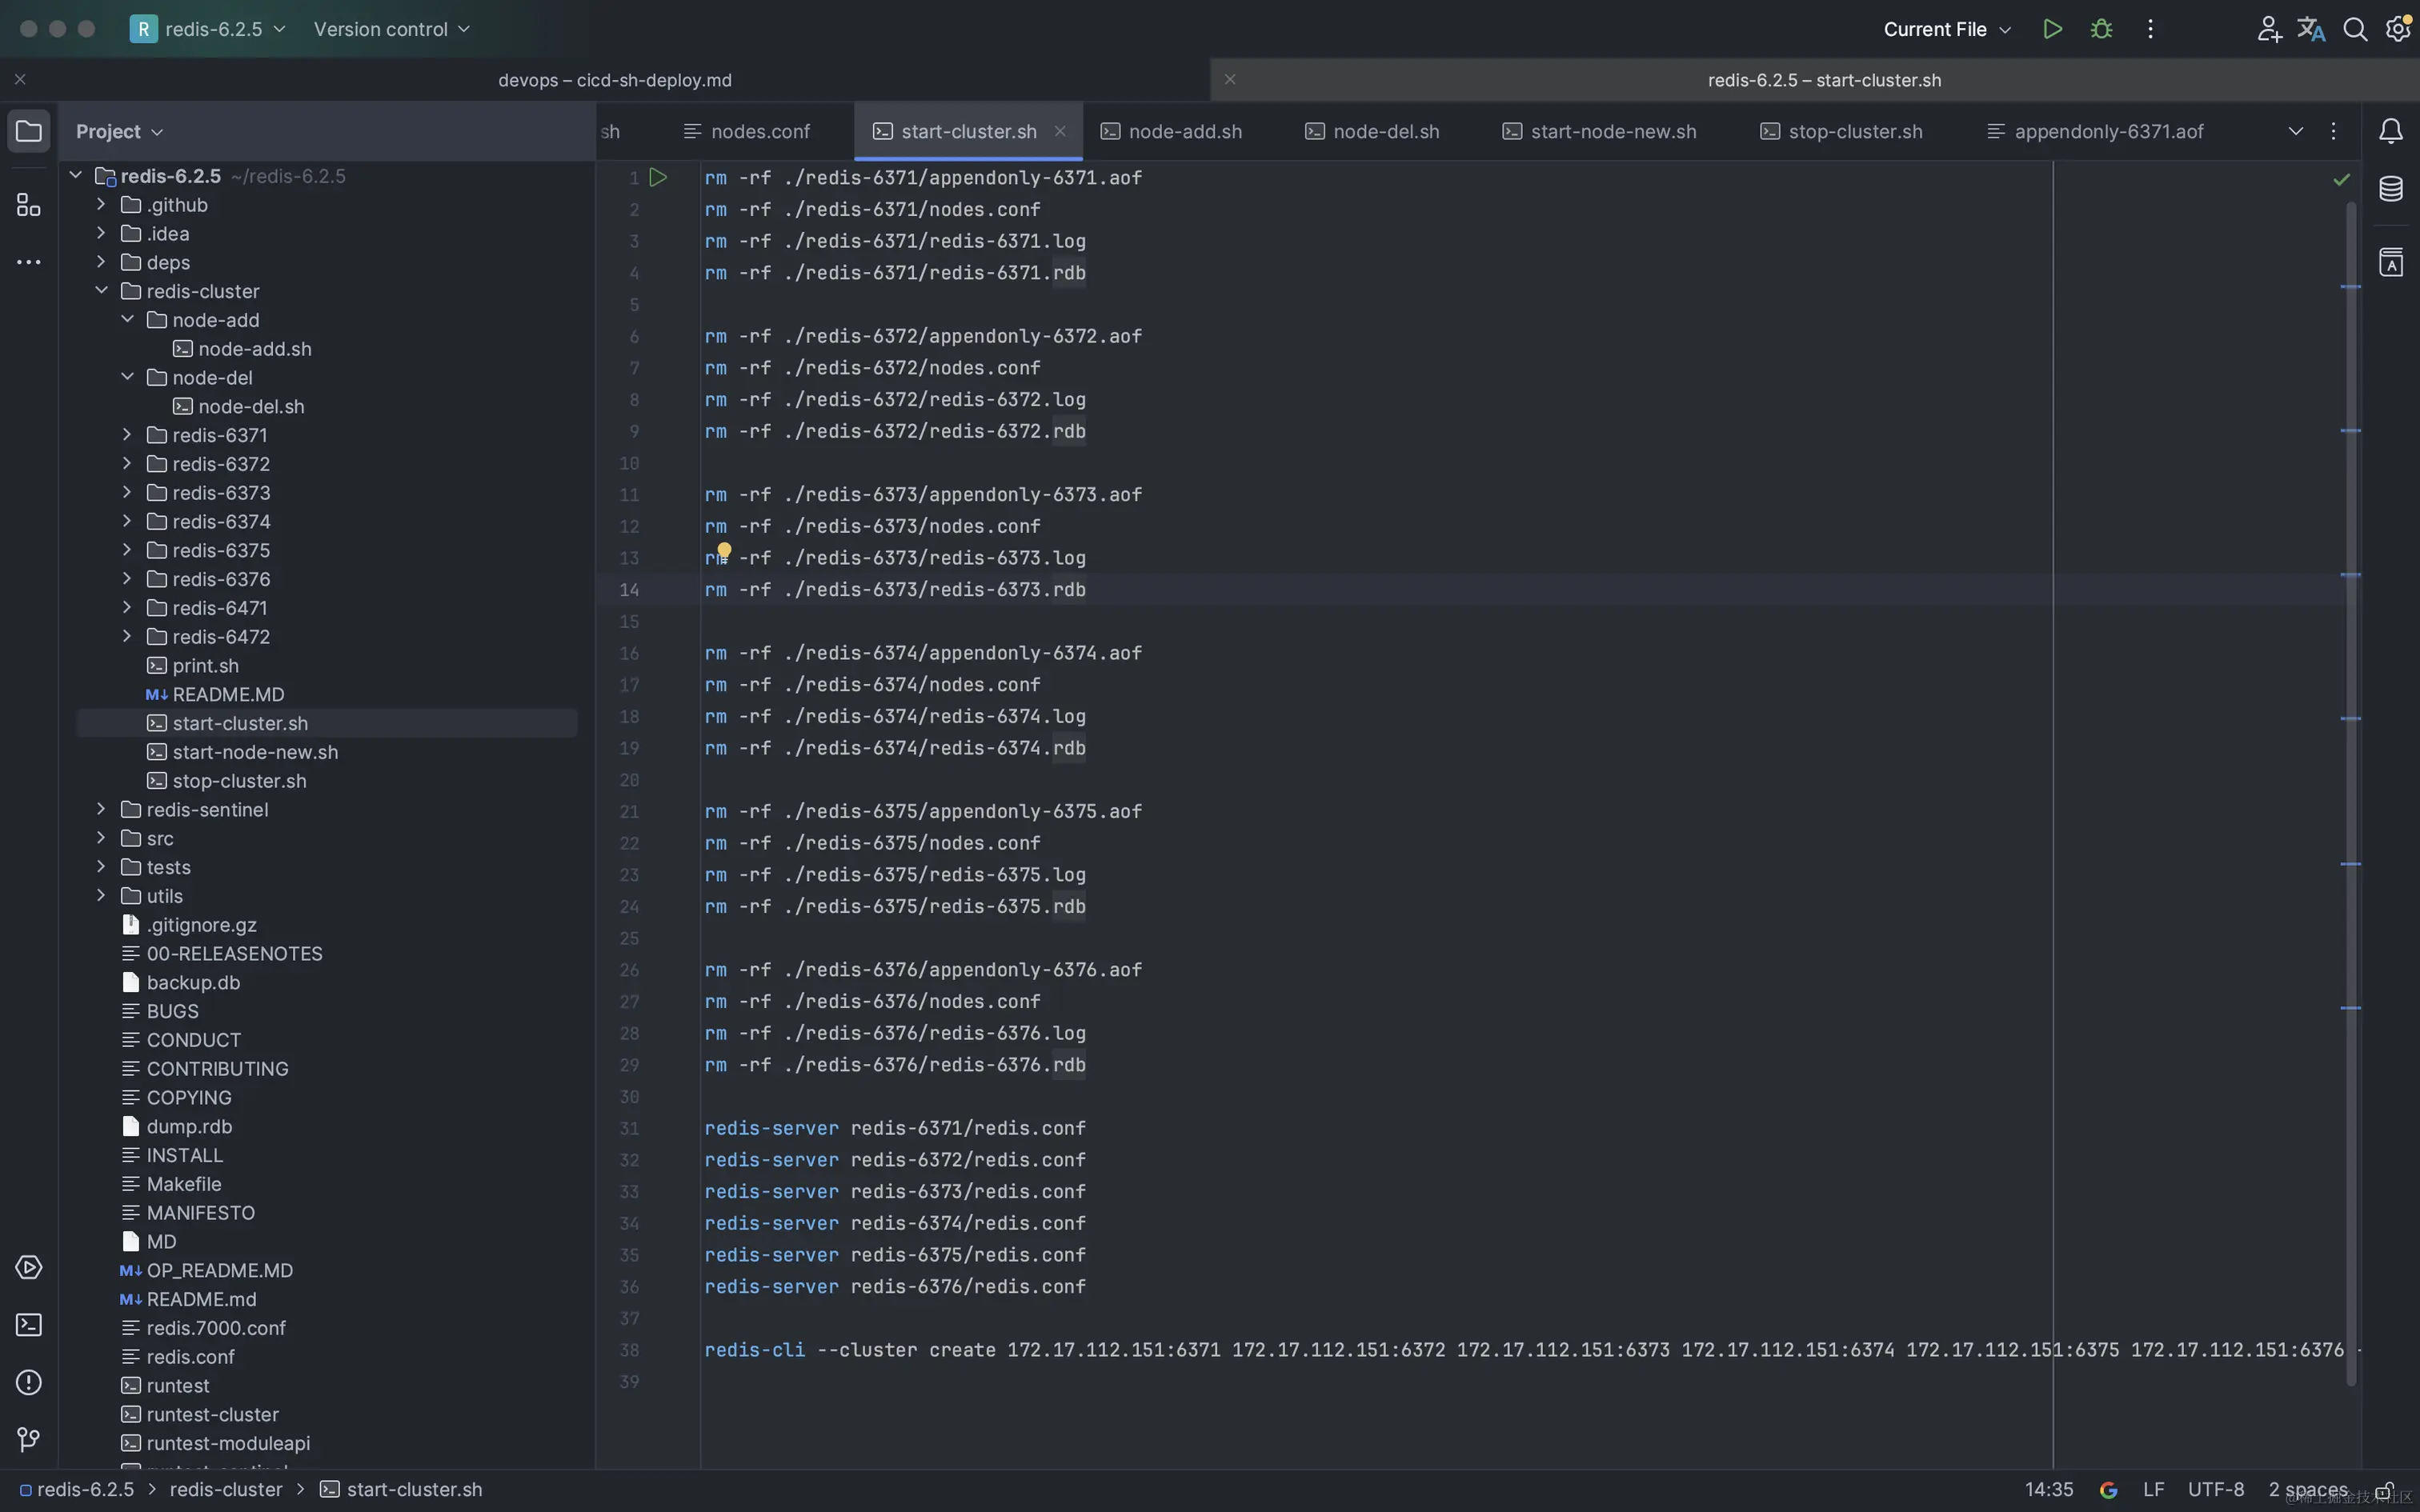Open Search Everywhere magnifier
The width and height of the screenshot is (2420, 1512).
2355,29
